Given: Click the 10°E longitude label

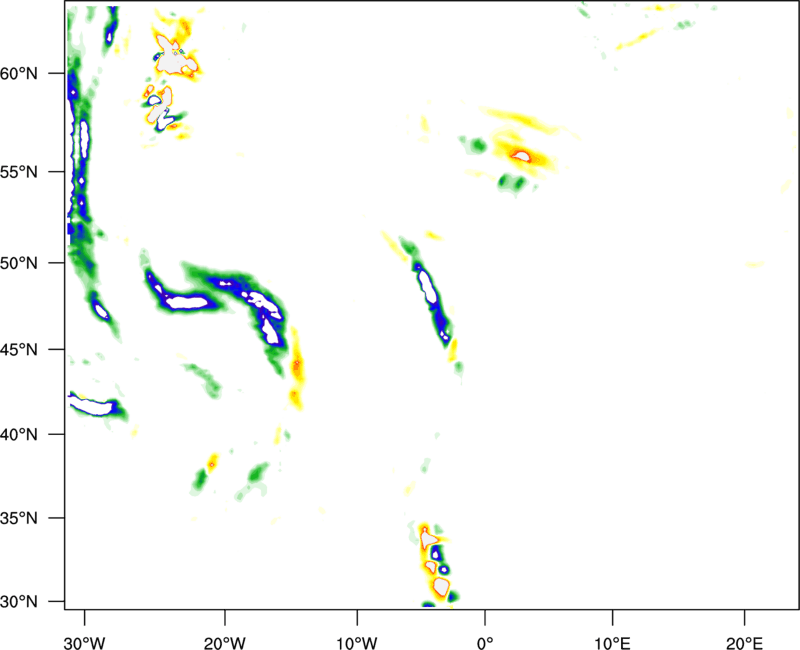Looking at the screenshot, I should click(x=612, y=643).
